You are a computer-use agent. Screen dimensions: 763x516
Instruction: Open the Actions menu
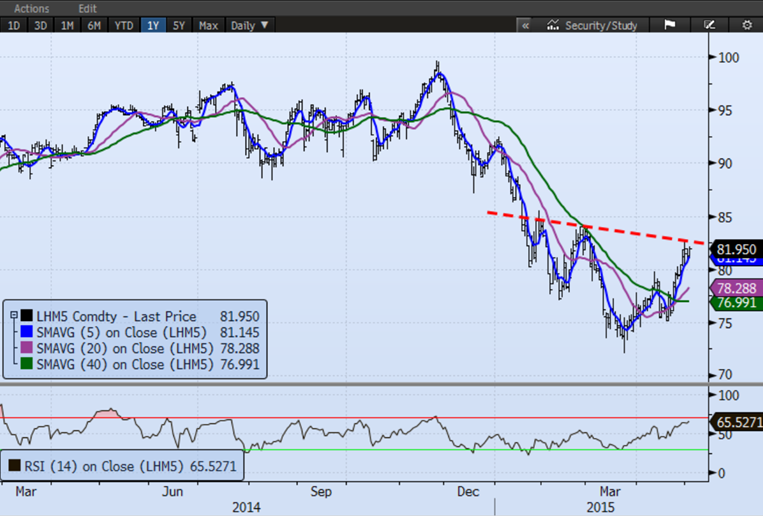31,7
